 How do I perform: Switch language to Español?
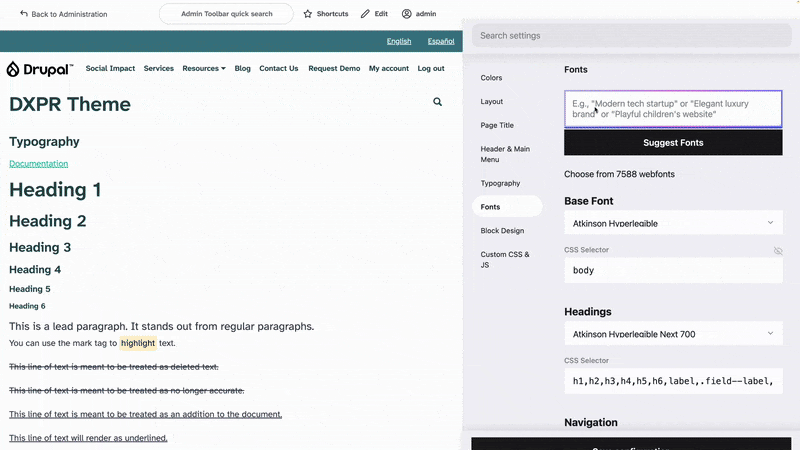coord(441,41)
